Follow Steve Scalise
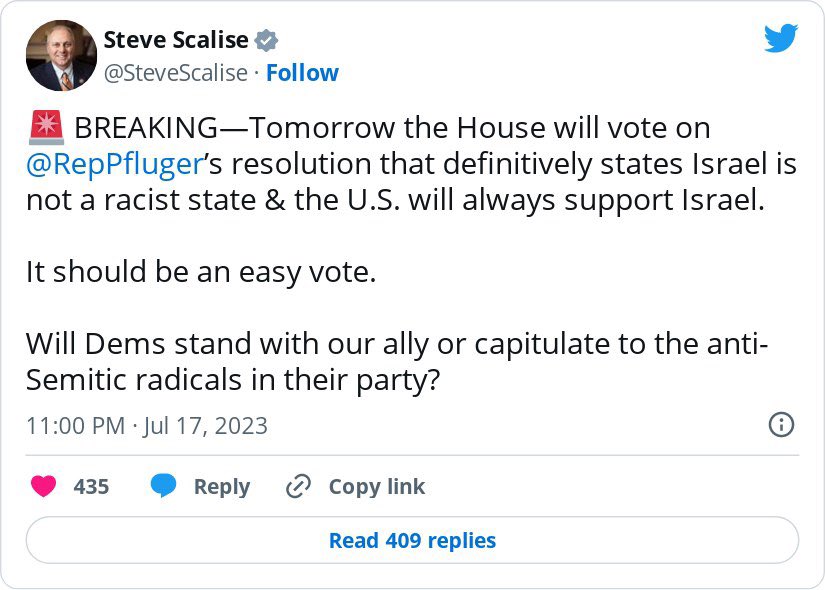Image resolution: width=825 pixels, height=590 pixels. [302, 73]
